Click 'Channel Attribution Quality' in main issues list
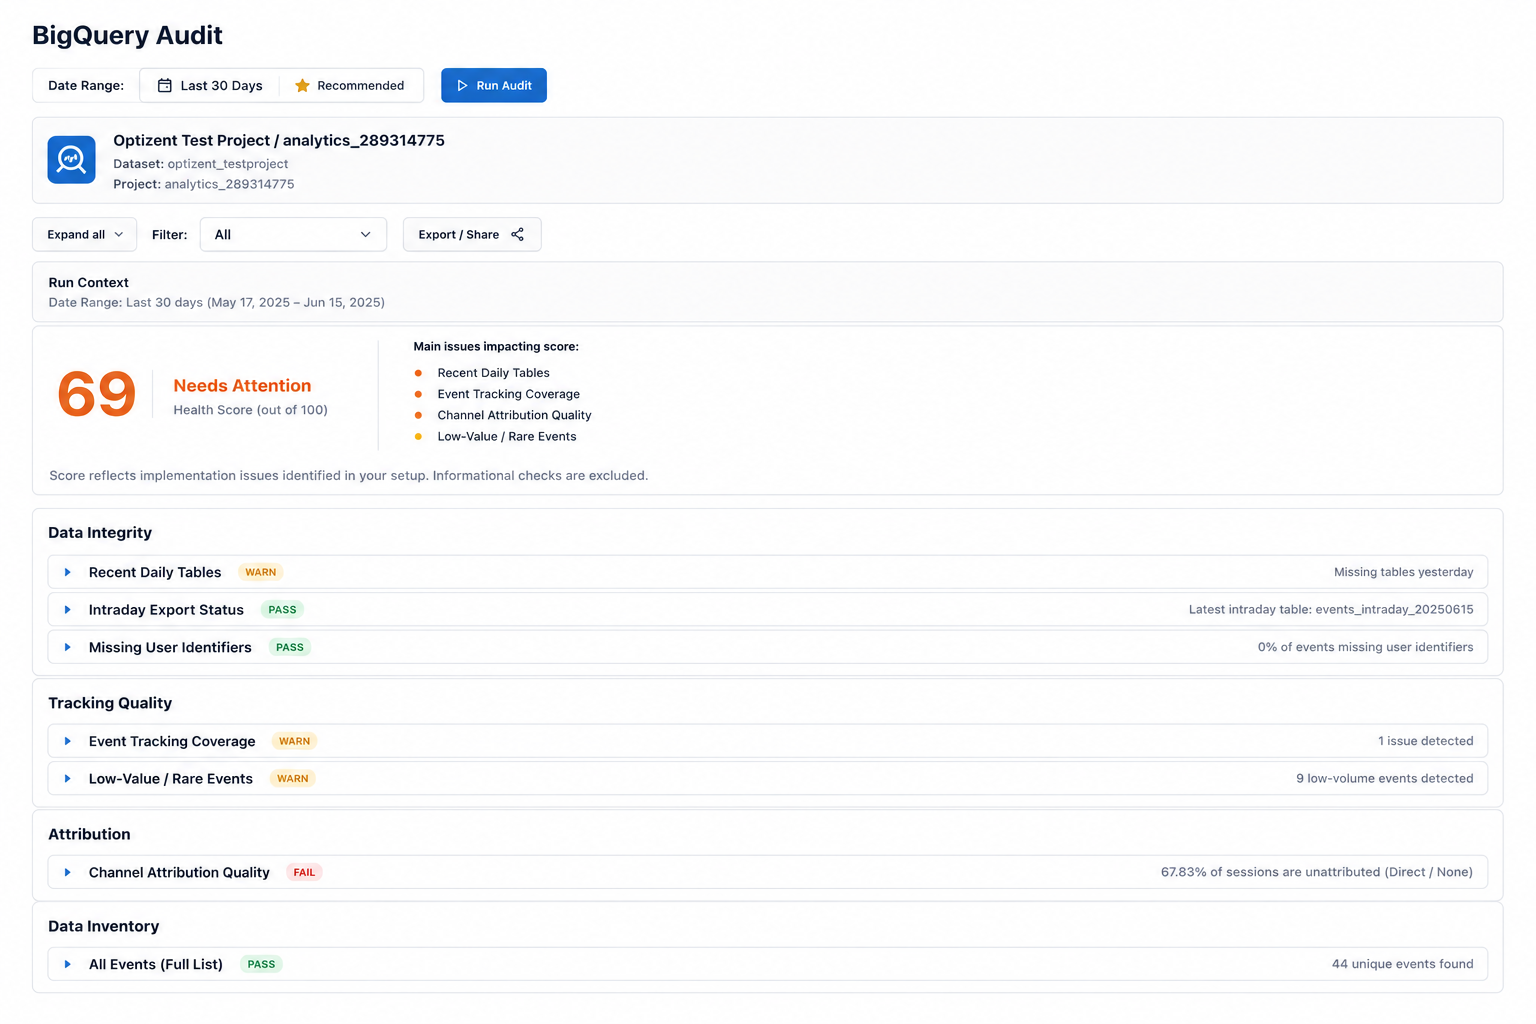 [514, 415]
